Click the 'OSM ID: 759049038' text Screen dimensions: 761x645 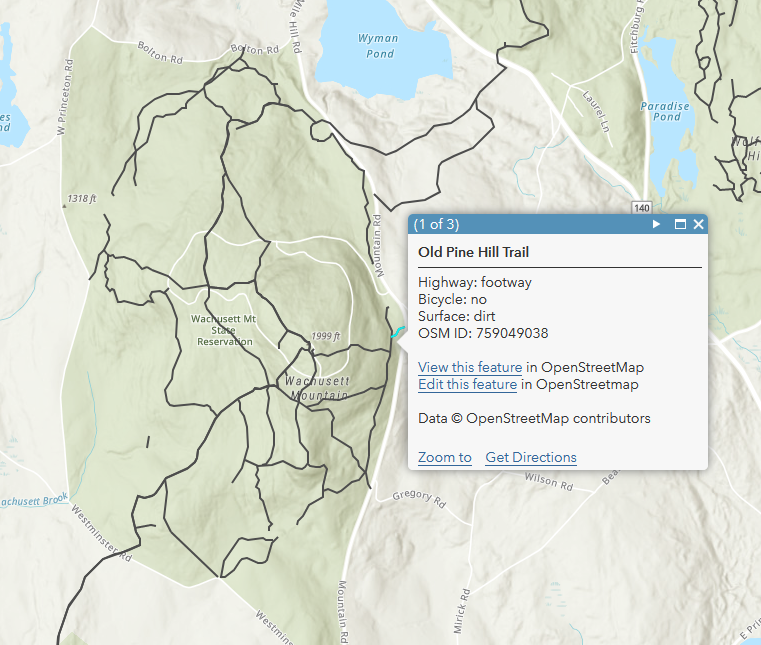tap(483, 333)
